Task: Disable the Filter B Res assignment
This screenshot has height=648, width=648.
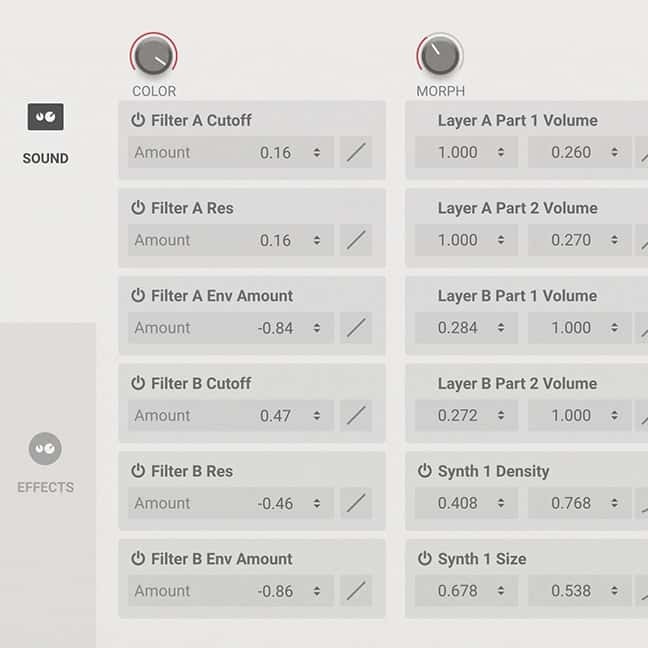Action: pyautogui.click(x=138, y=471)
